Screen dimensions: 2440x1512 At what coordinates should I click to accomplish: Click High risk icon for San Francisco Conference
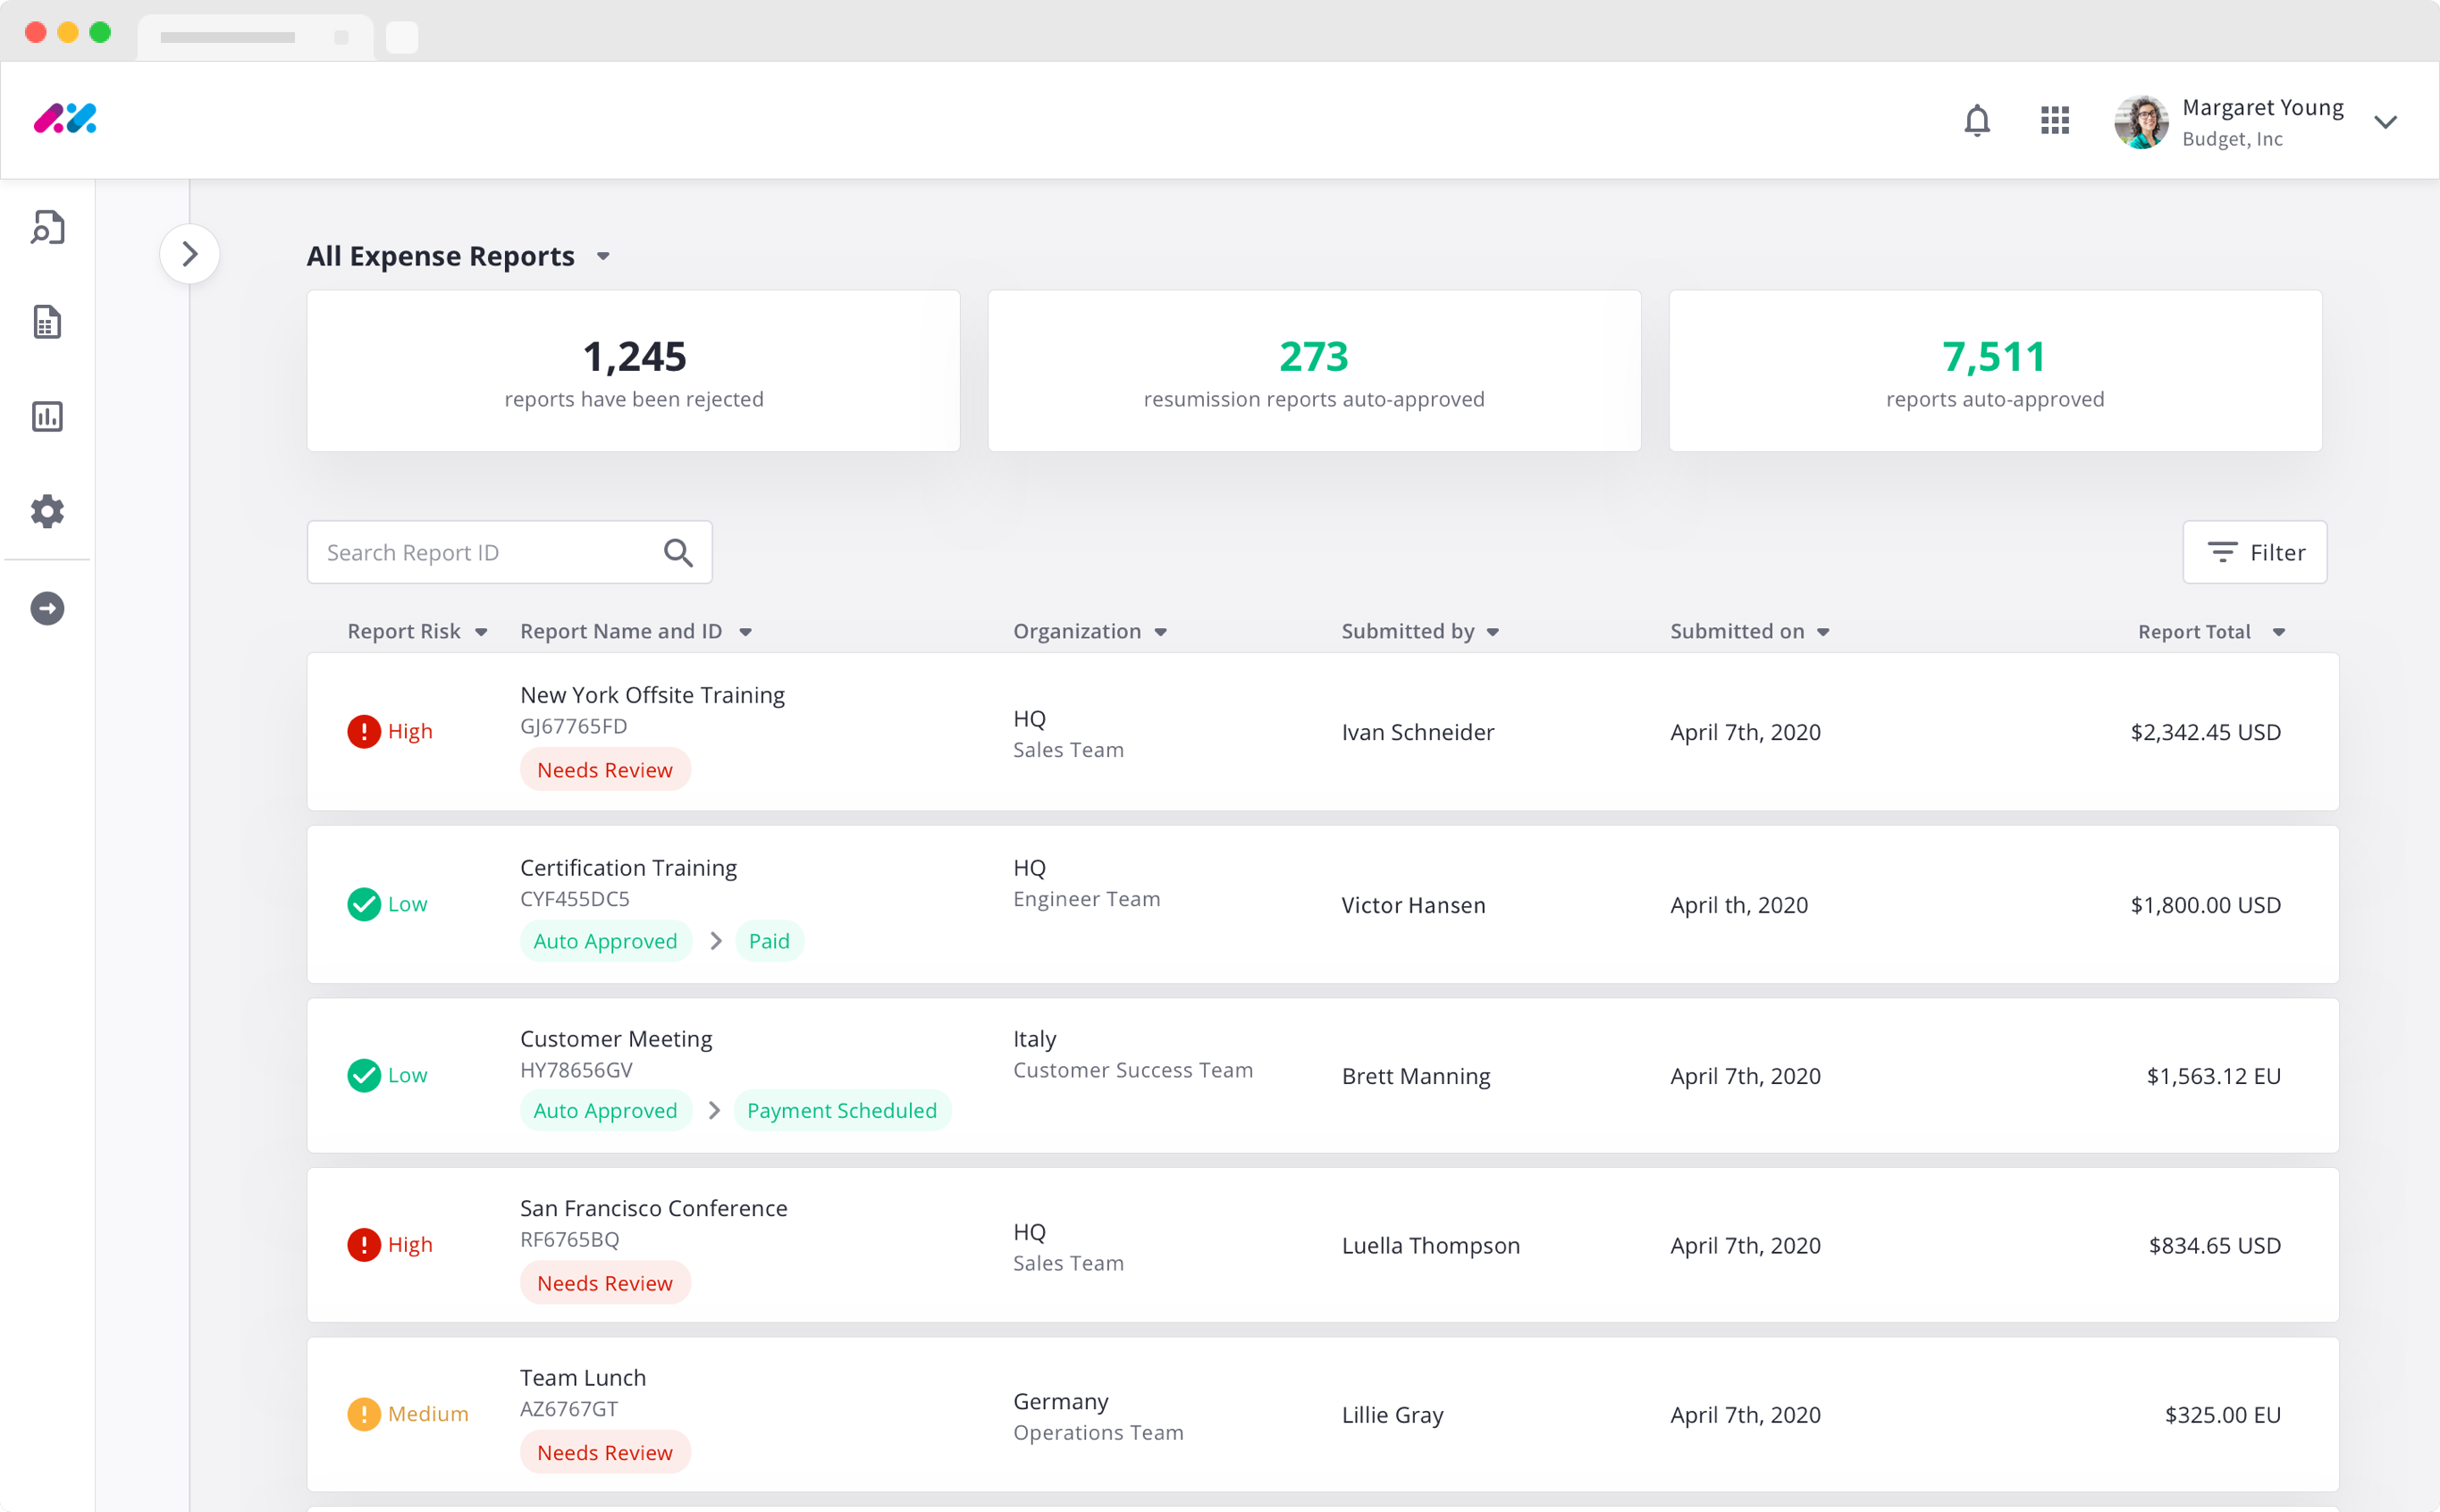364,1245
